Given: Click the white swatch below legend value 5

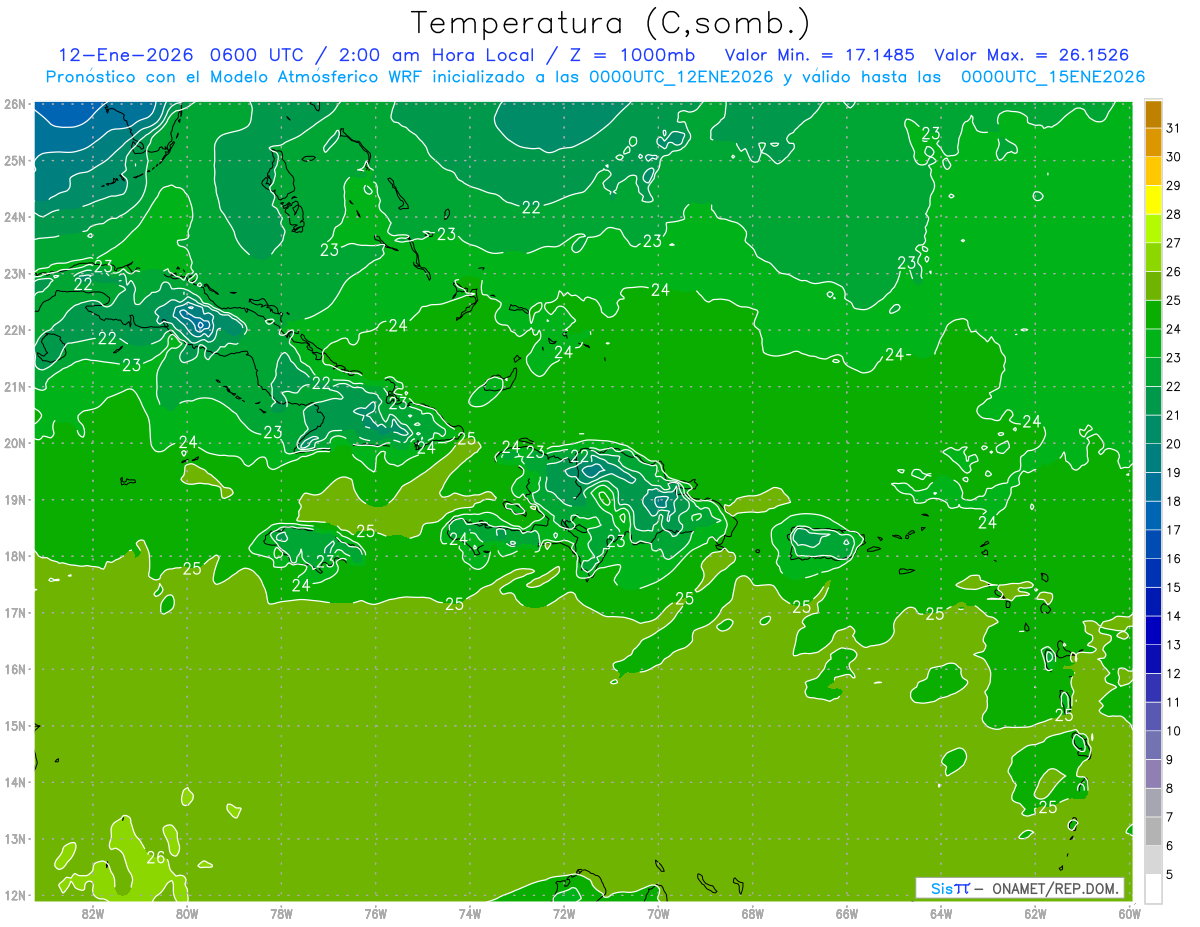Looking at the screenshot, I should 1153,888.
